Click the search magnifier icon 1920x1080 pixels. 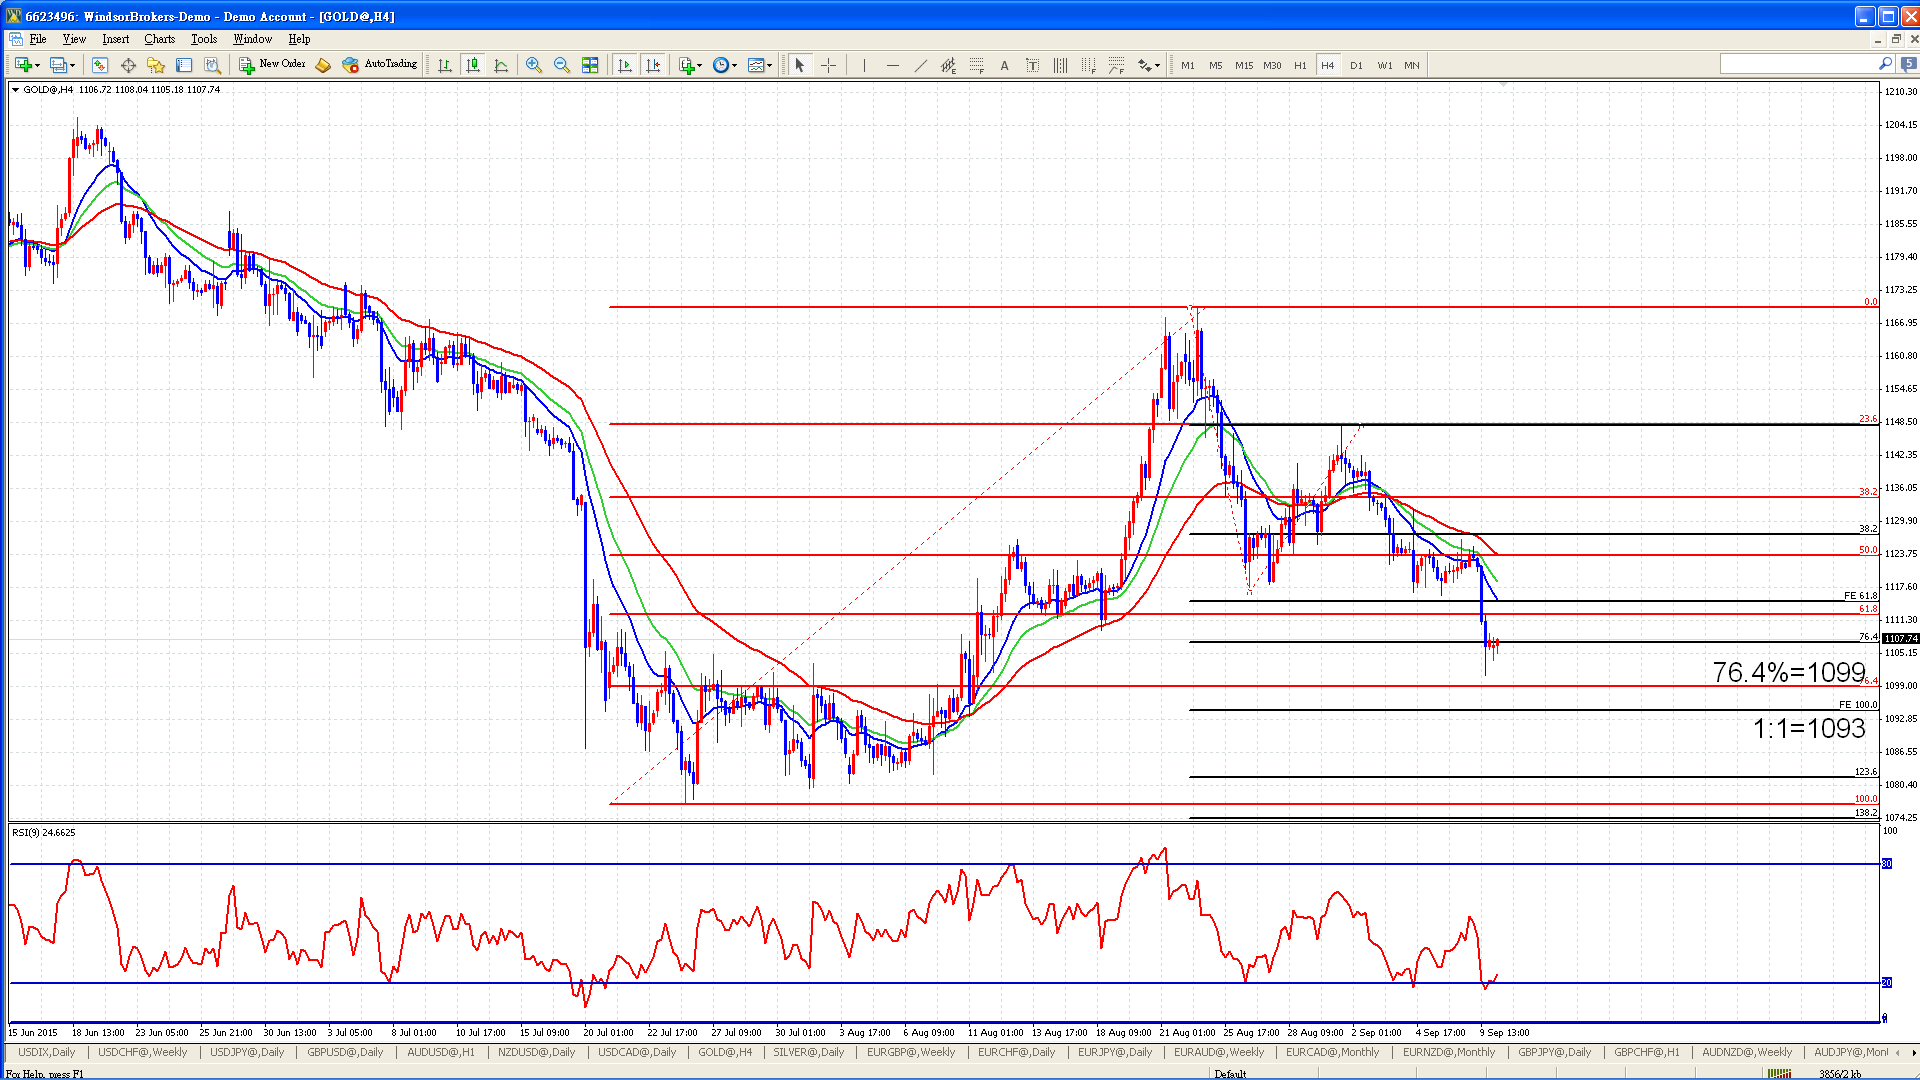pos(1885,64)
